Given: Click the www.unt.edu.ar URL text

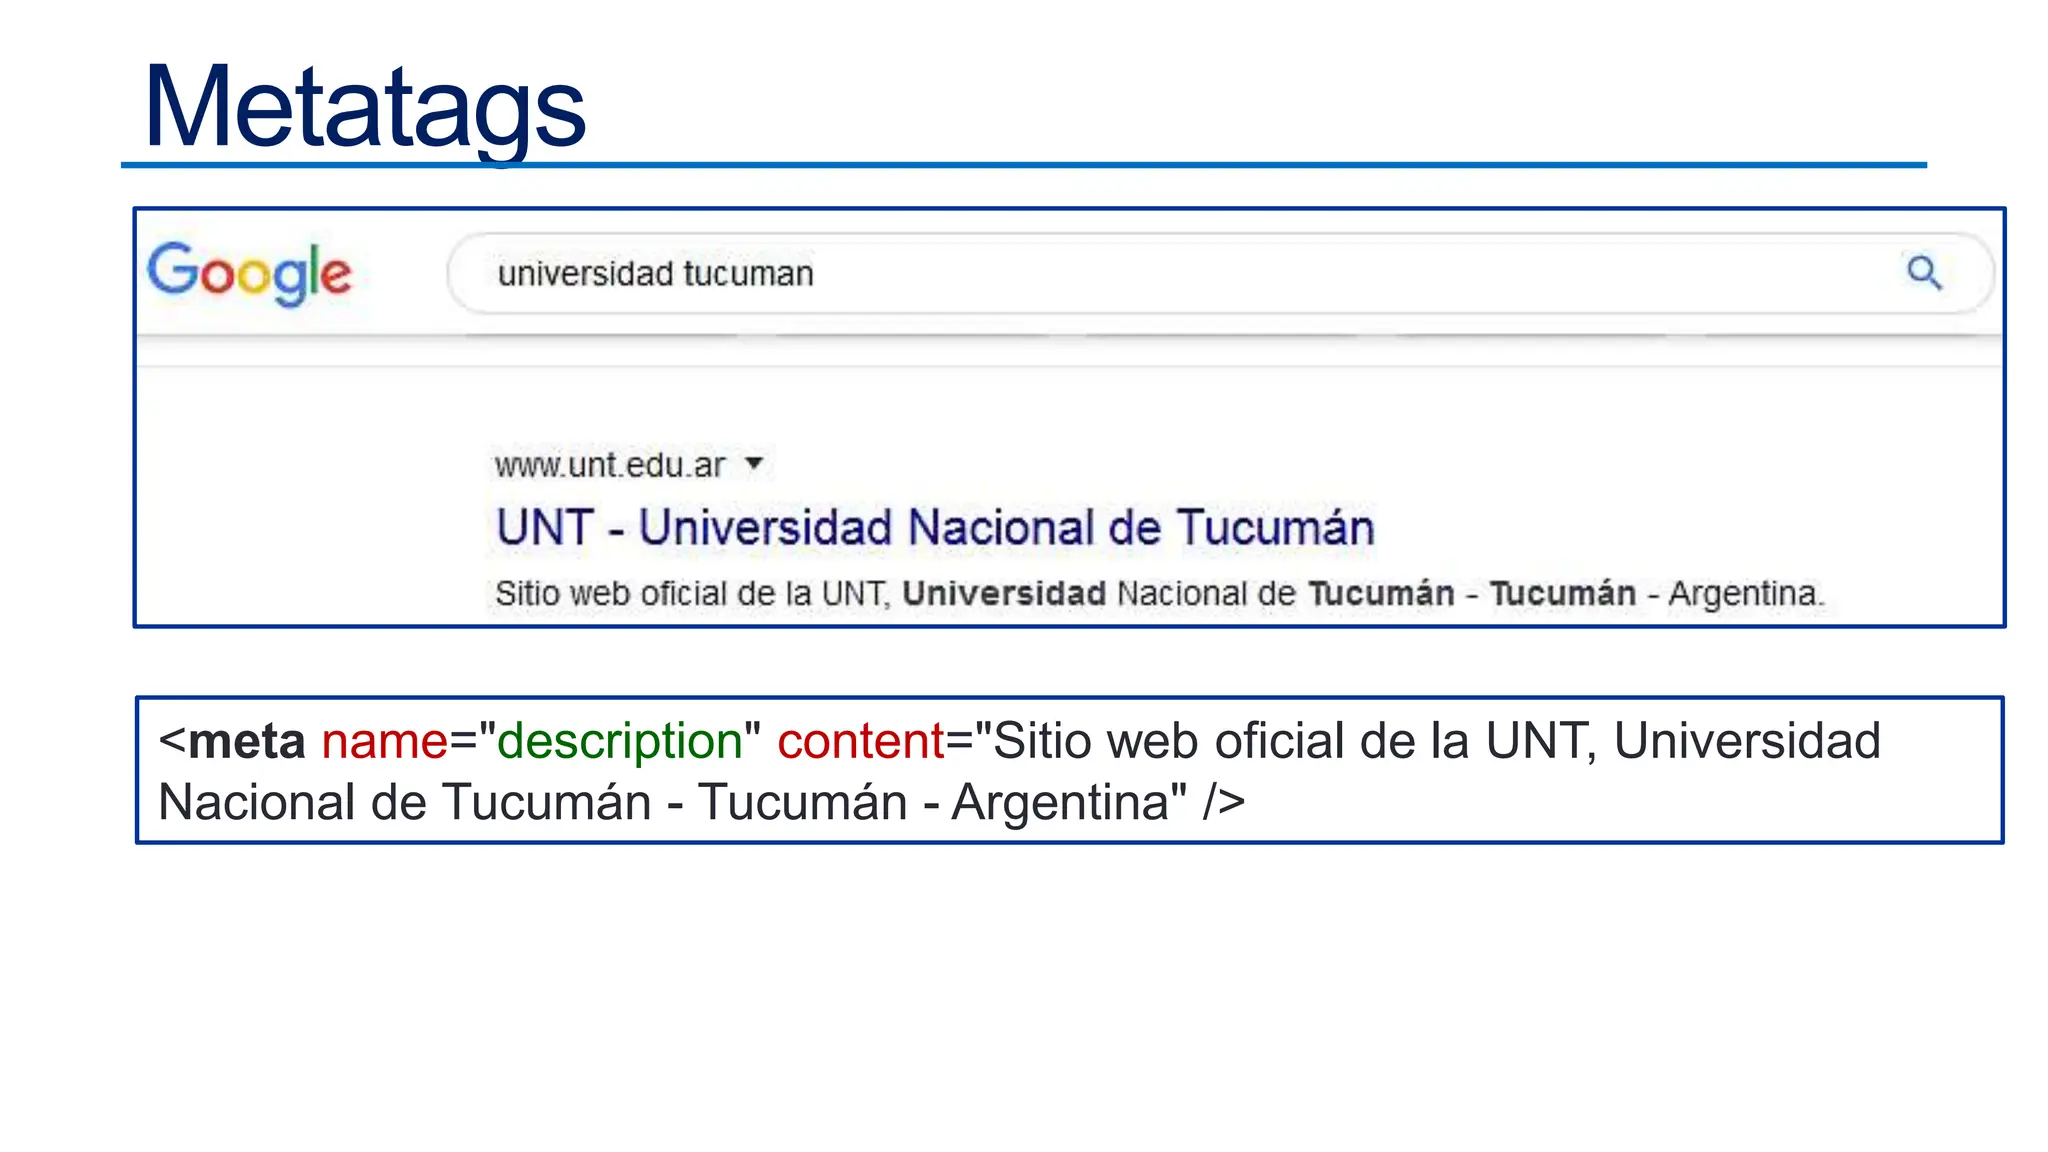Looking at the screenshot, I should pyautogui.click(x=610, y=465).
